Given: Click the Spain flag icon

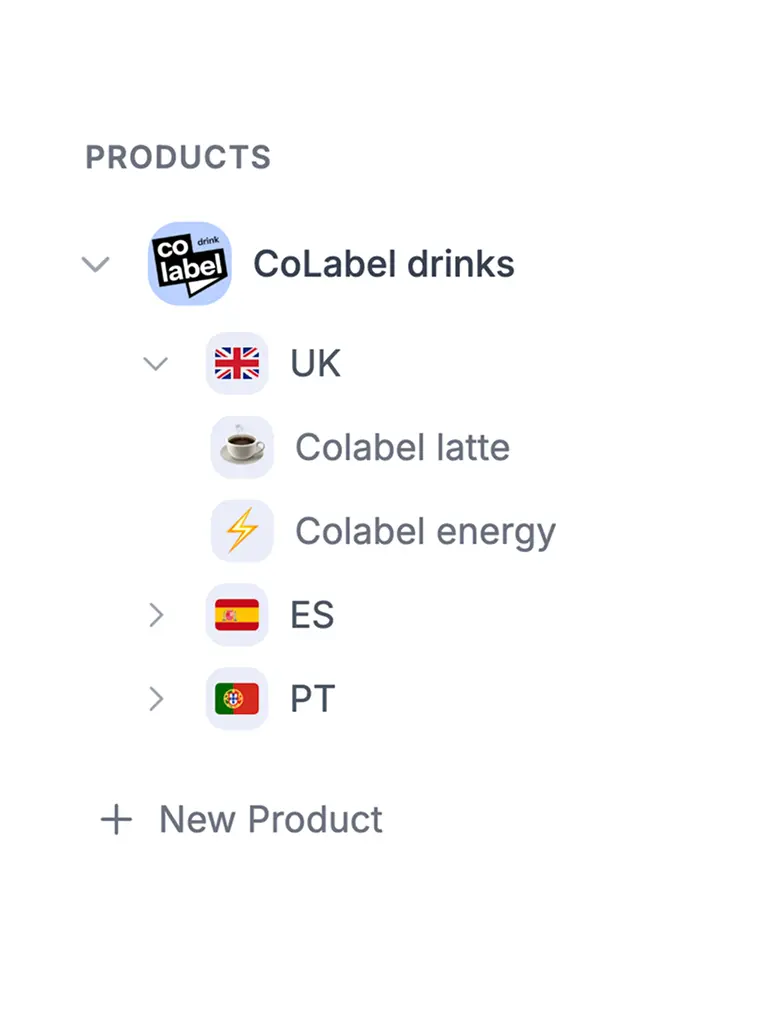Looking at the screenshot, I should (237, 615).
